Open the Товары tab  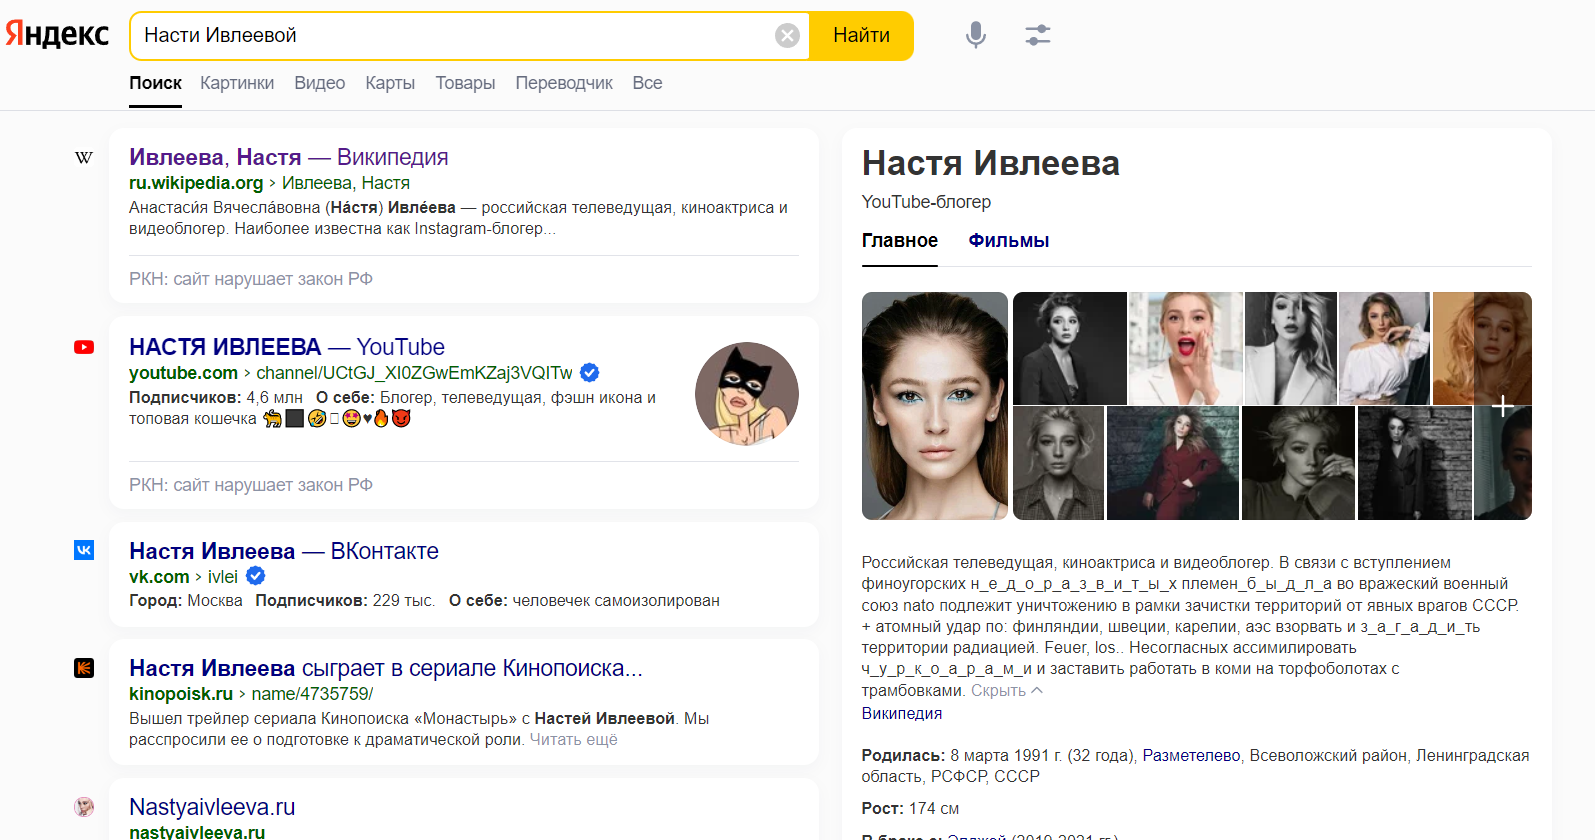point(465,83)
